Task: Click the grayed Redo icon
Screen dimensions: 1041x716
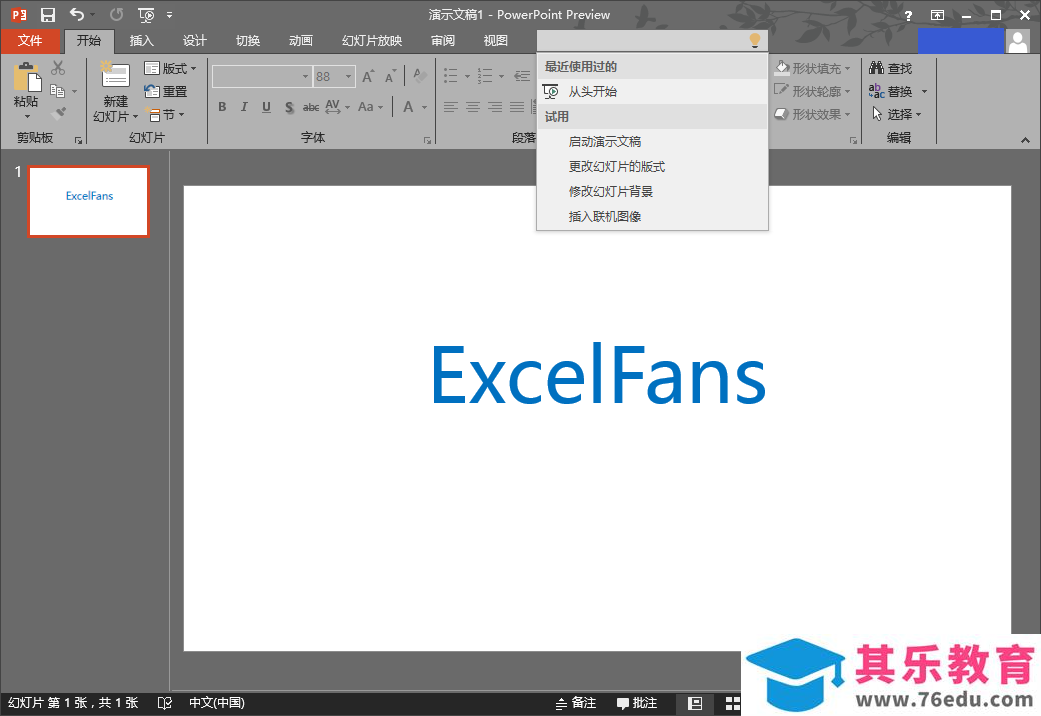Action: tap(116, 15)
